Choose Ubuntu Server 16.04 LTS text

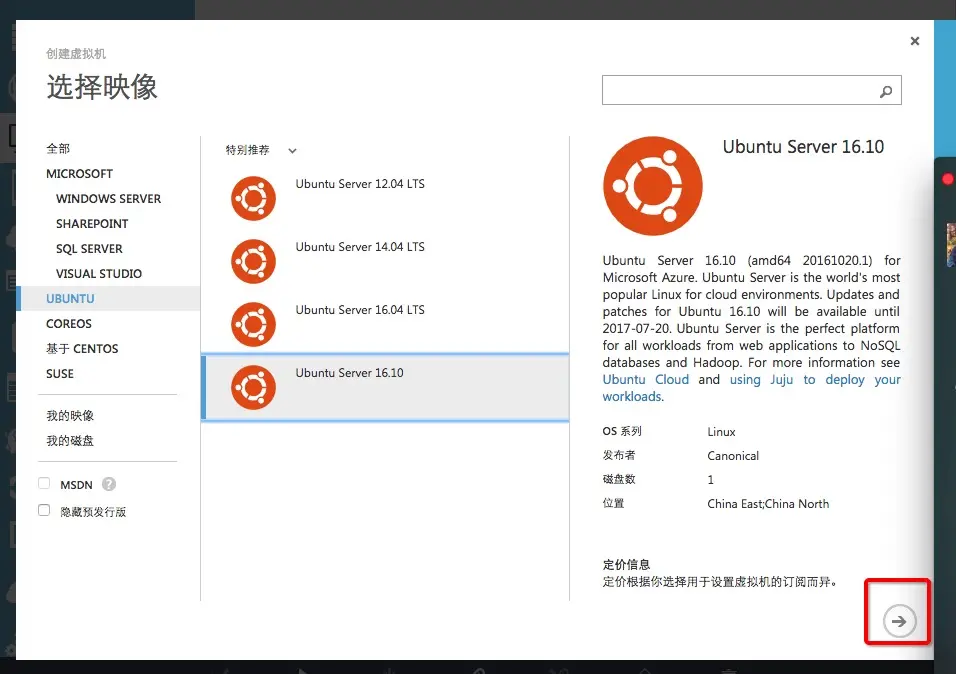360,309
